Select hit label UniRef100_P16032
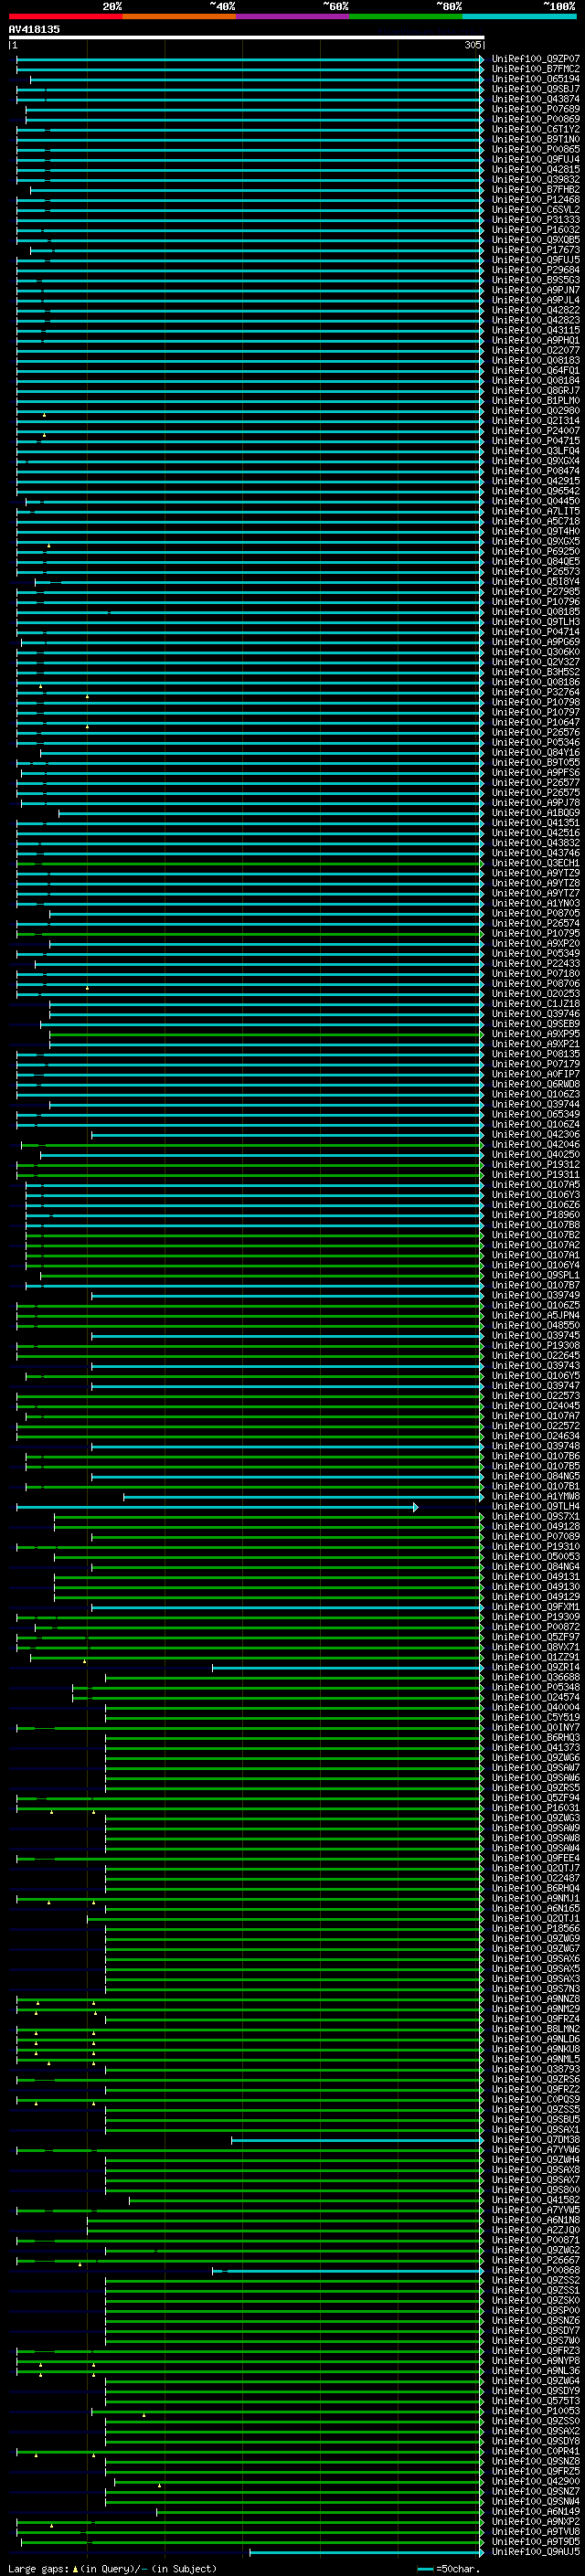This screenshot has width=585, height=2576. pos(536,230)
